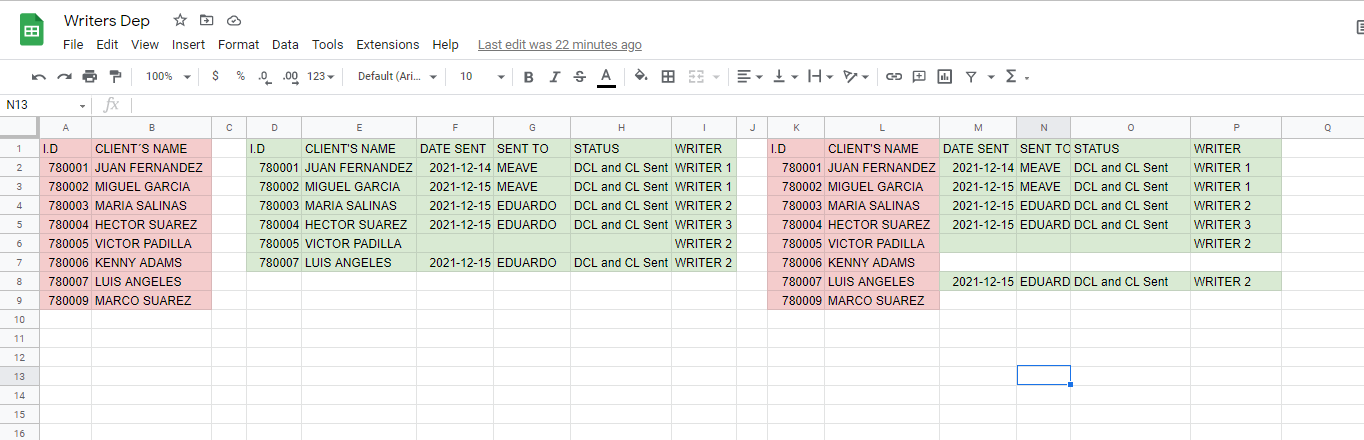Open the zoom 100% dropdown
Screen dimensions: 1364x440
coord(170,76)
